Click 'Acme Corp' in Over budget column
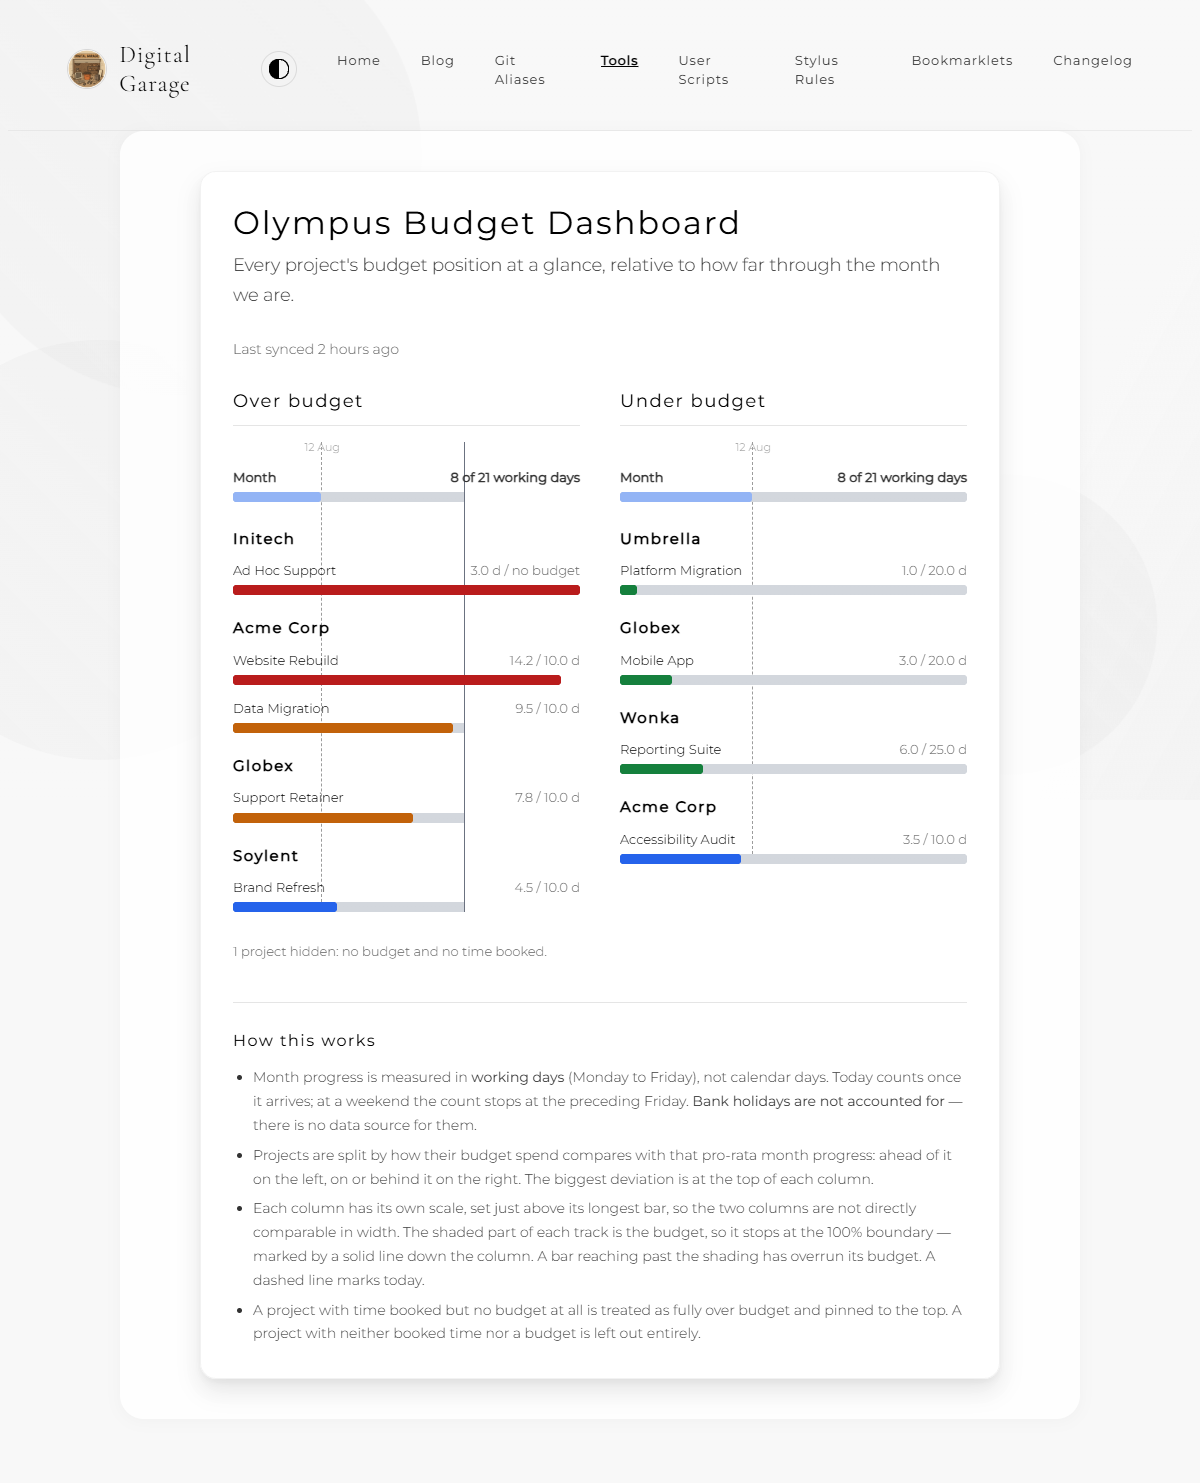 [x=281, y=628]
